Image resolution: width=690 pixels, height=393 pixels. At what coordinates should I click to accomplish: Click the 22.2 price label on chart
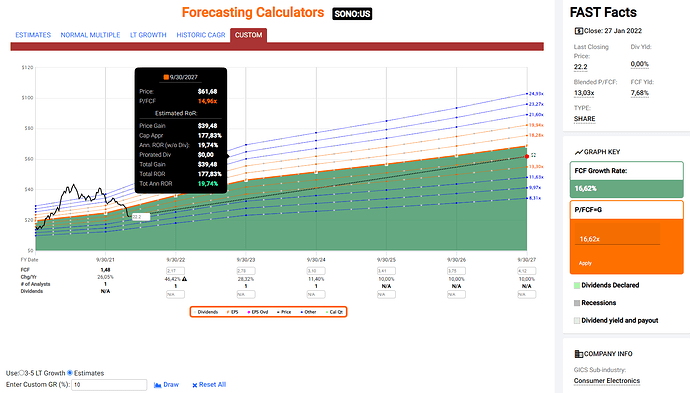coord(140,217)
